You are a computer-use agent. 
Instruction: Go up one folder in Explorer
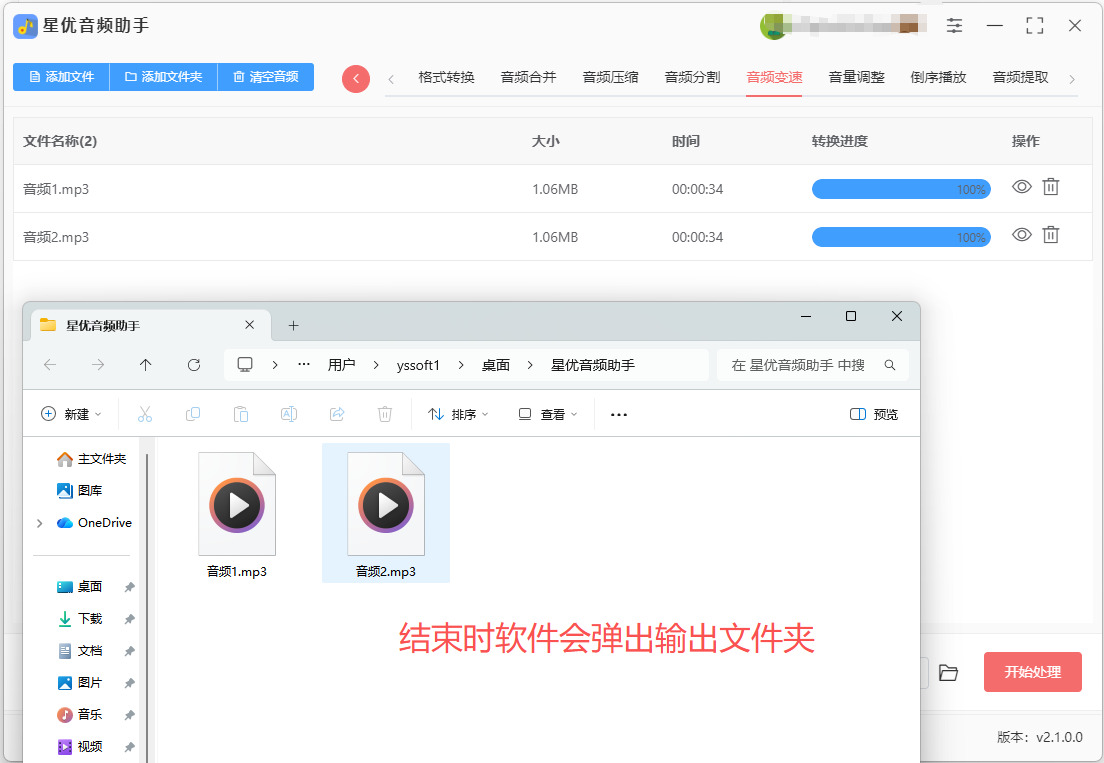pos(146,365)
